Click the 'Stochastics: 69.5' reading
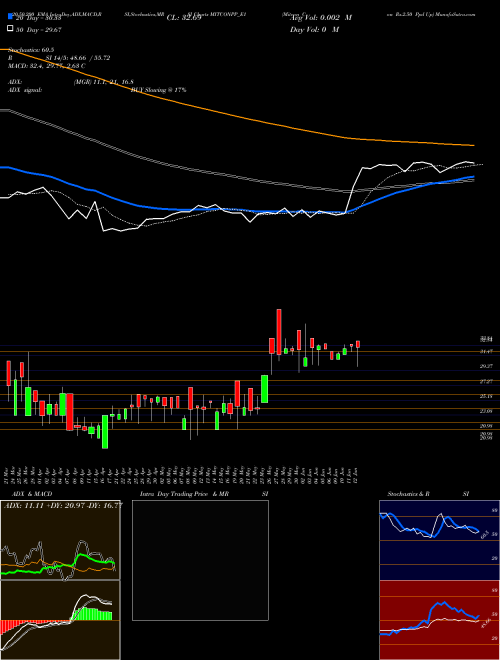Screen dimensions: 500x660 31,50
